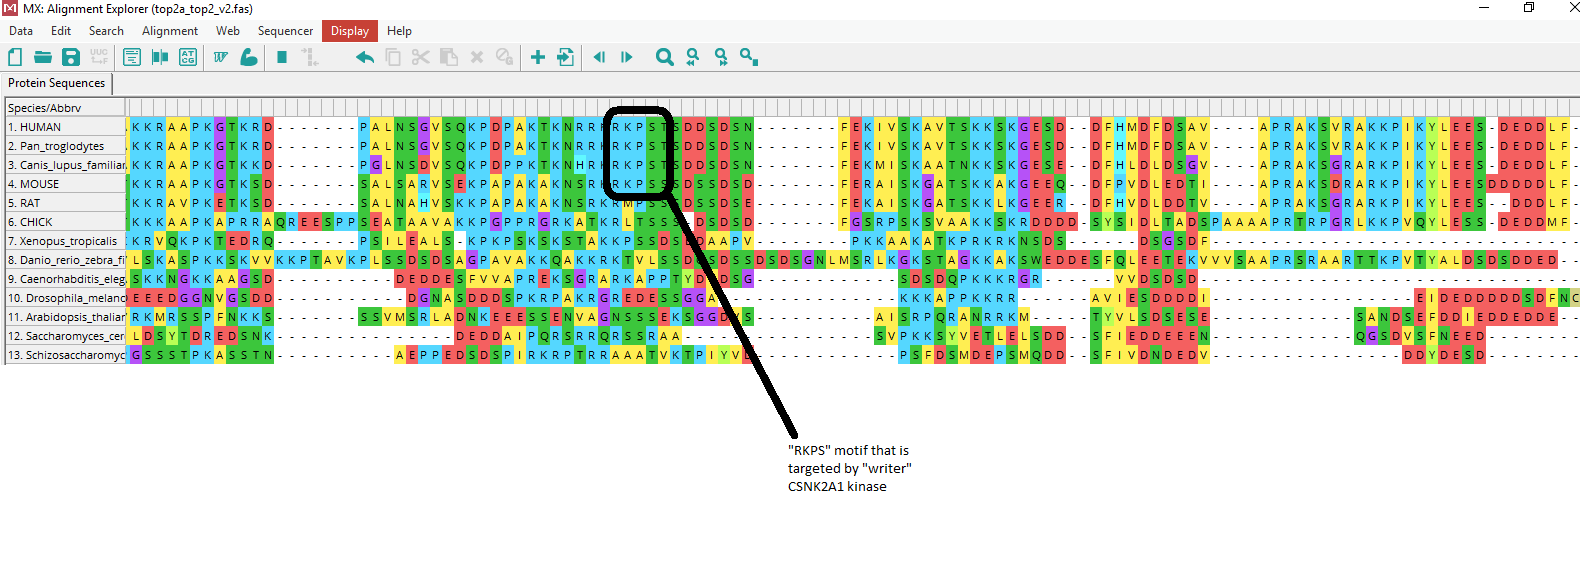Click the undo arrow icon
This screenshot has width=1580, height=584.
[365, 58]
